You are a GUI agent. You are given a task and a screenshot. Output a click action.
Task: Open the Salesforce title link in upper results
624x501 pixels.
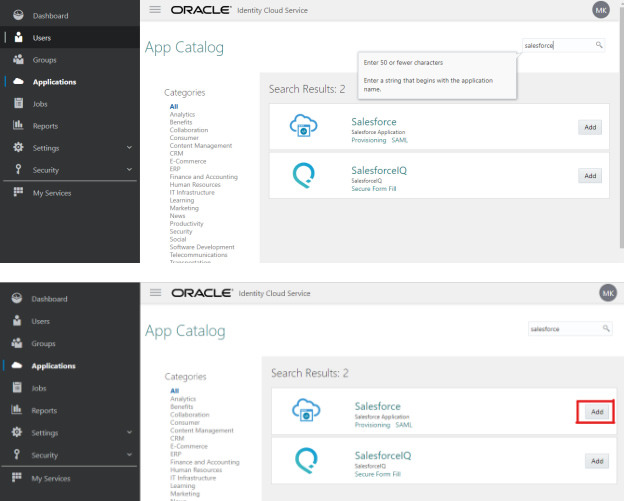pos(374,122)
